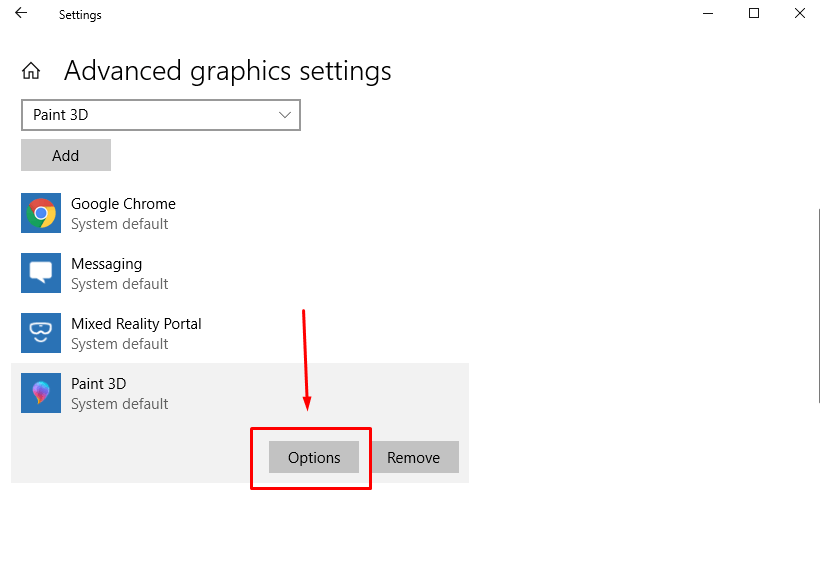Select the Google Chrome app icon
The width and height of the screenshot is (820, 568).
(x=41, y=213)
